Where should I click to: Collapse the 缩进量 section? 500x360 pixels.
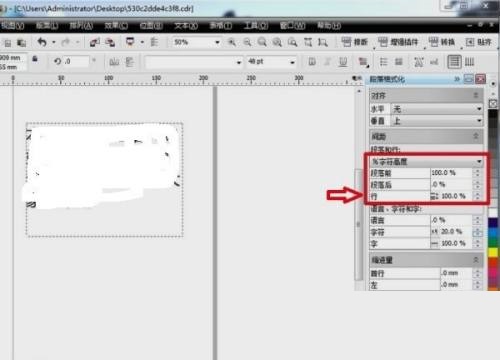point(476,260)
